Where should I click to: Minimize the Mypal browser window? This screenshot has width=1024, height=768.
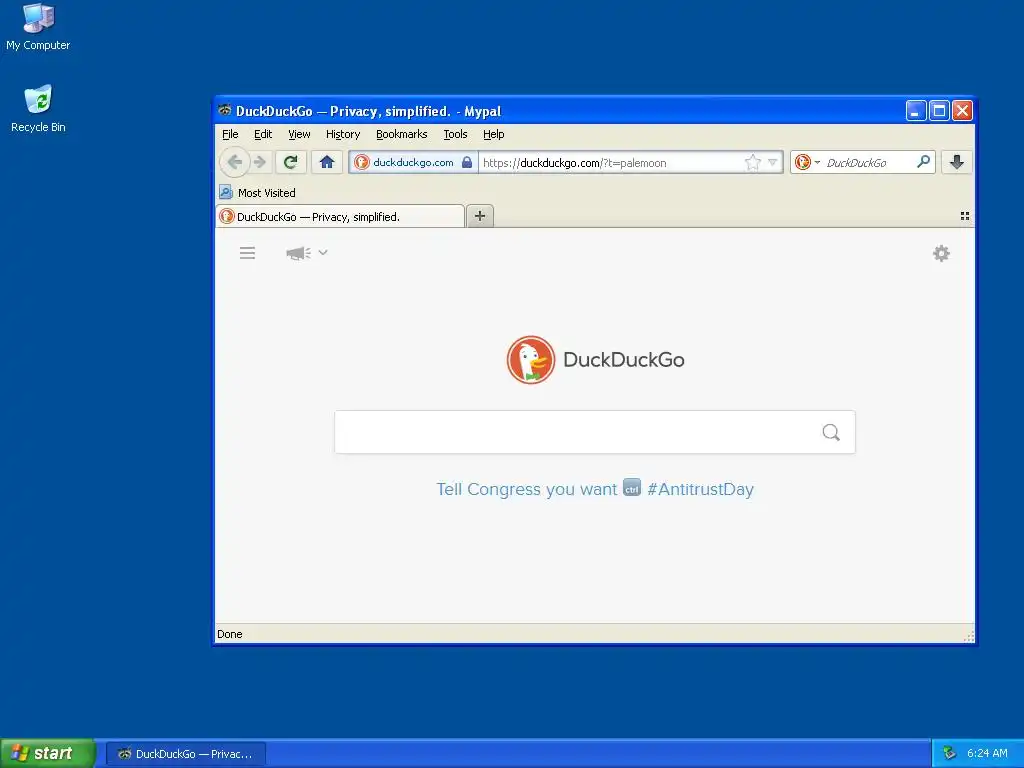(916, 111)
